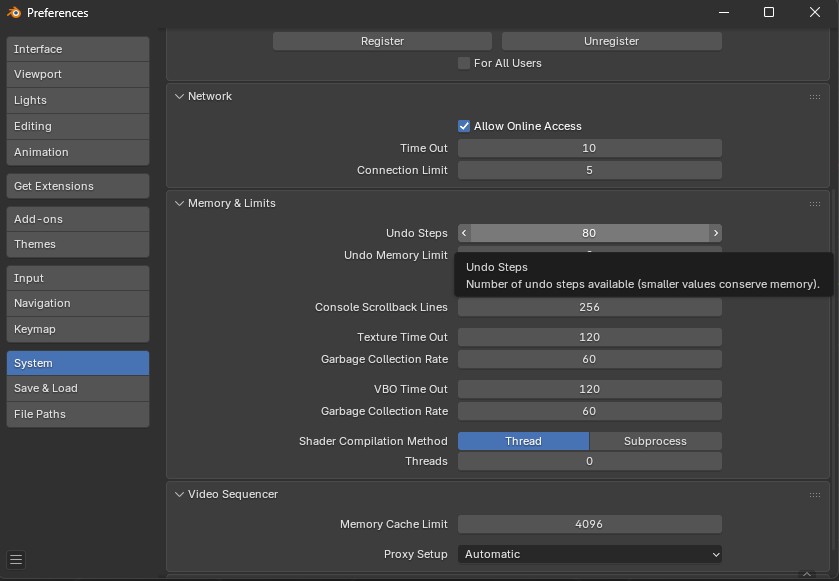
Task: Increase Undo Steps with right arrow
Action: click(x=715, y=233)
